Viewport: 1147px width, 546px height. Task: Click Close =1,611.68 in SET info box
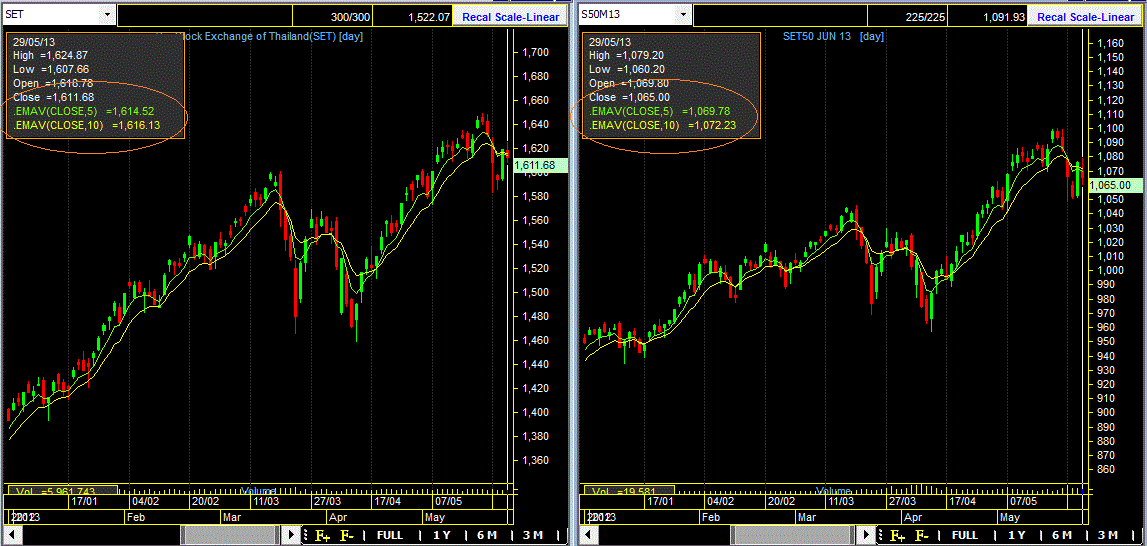[53, 97]
